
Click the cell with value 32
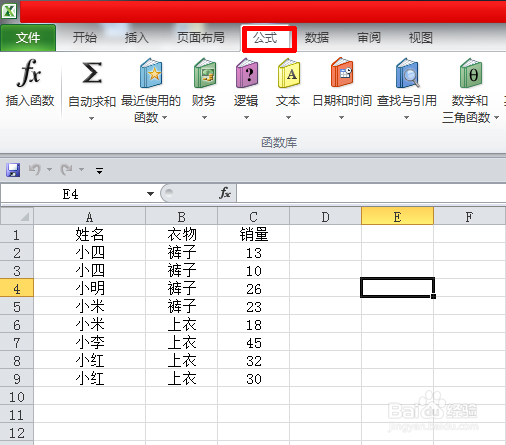coord(253,361)
